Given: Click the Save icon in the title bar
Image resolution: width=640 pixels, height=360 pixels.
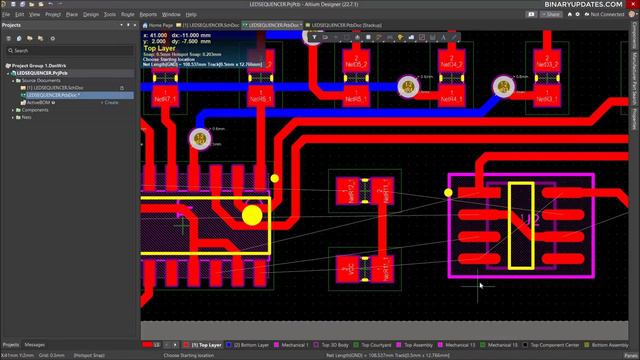Looking at the screenshot, I should pyautogui.click(x=13, y=4).
